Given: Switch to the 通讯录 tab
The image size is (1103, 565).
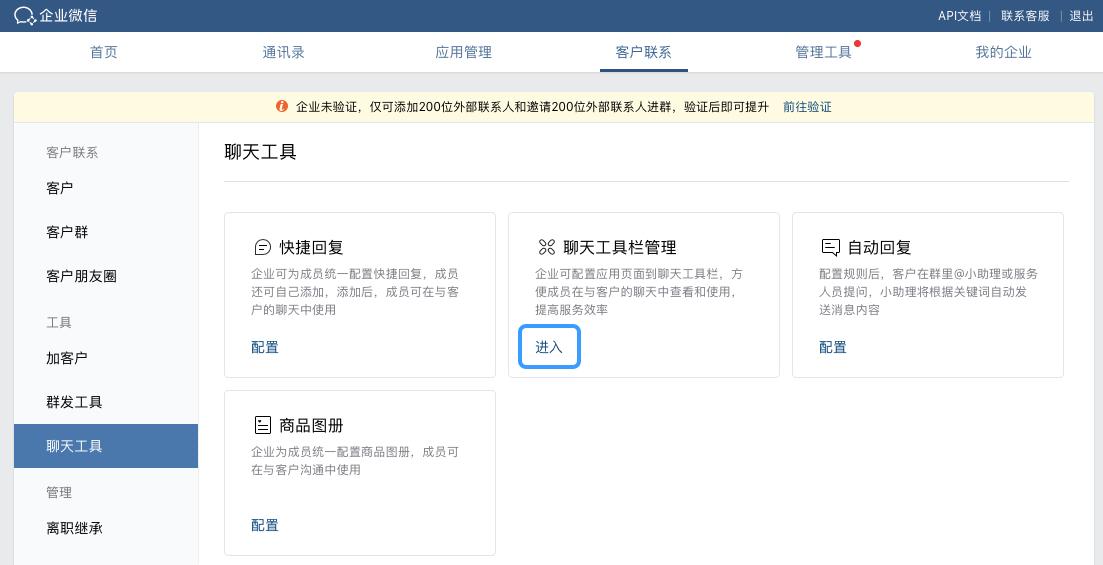Looking at the screenshot, I should coord(283,52).
